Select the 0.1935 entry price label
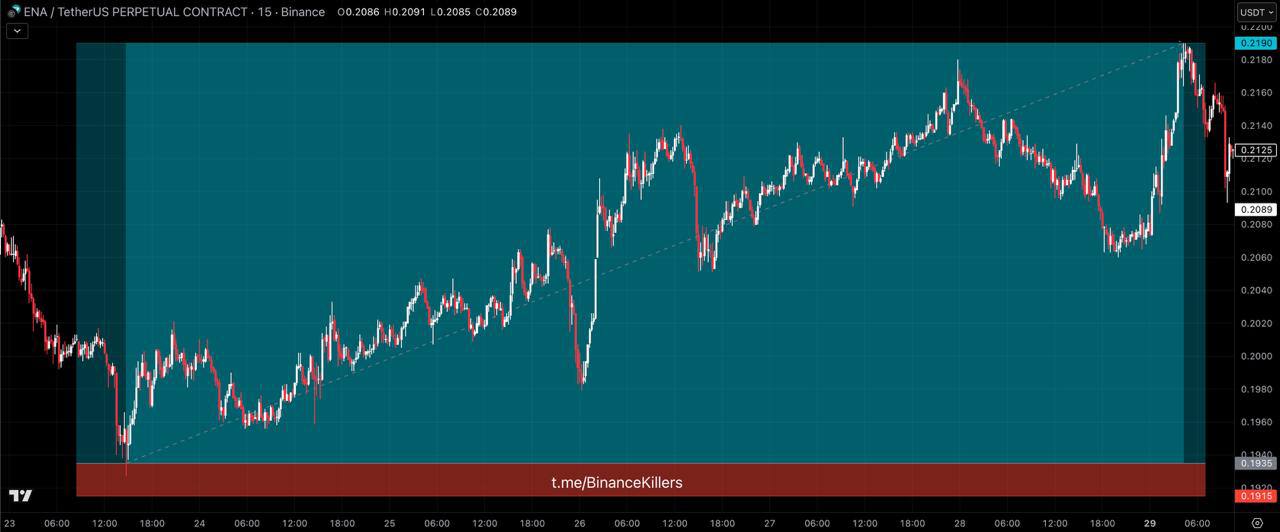This screenshot has height=532, width=1280. [1256, 463]
